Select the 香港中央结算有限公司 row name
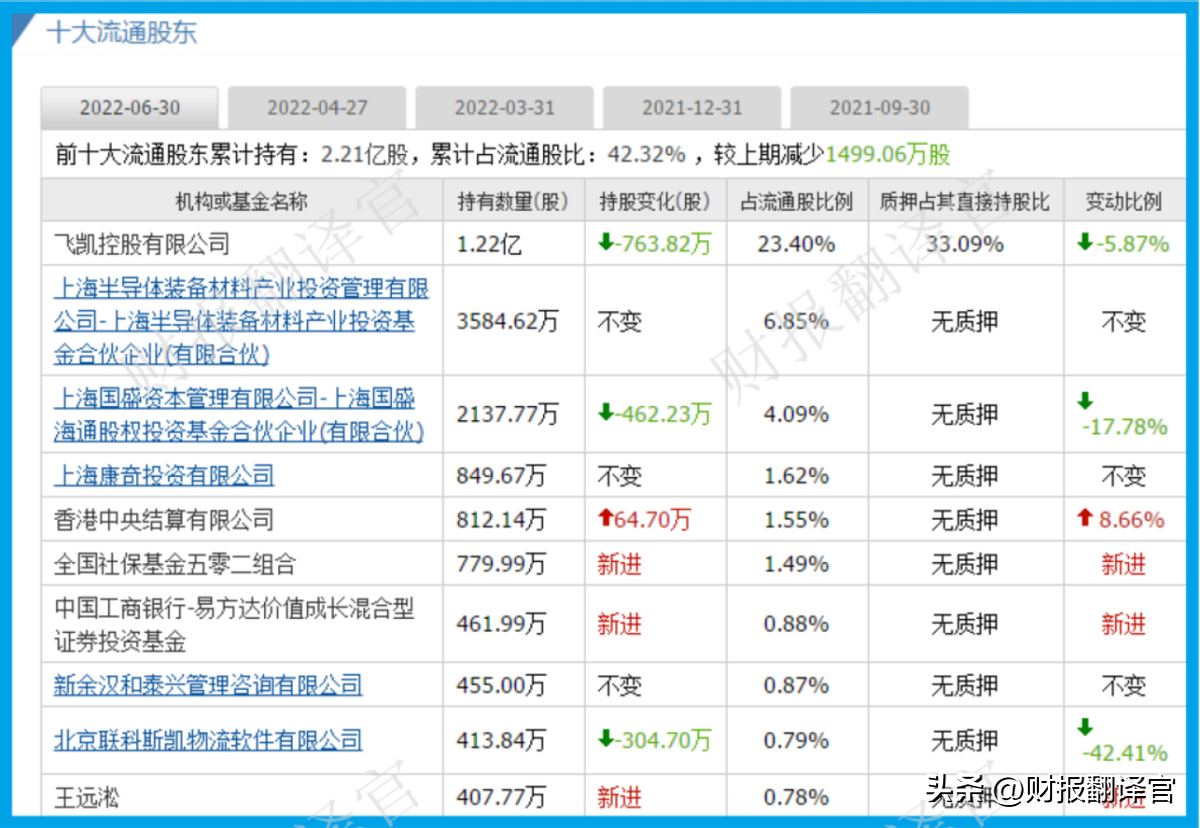Screen dimensions: 1200x828 pos(164,519)
